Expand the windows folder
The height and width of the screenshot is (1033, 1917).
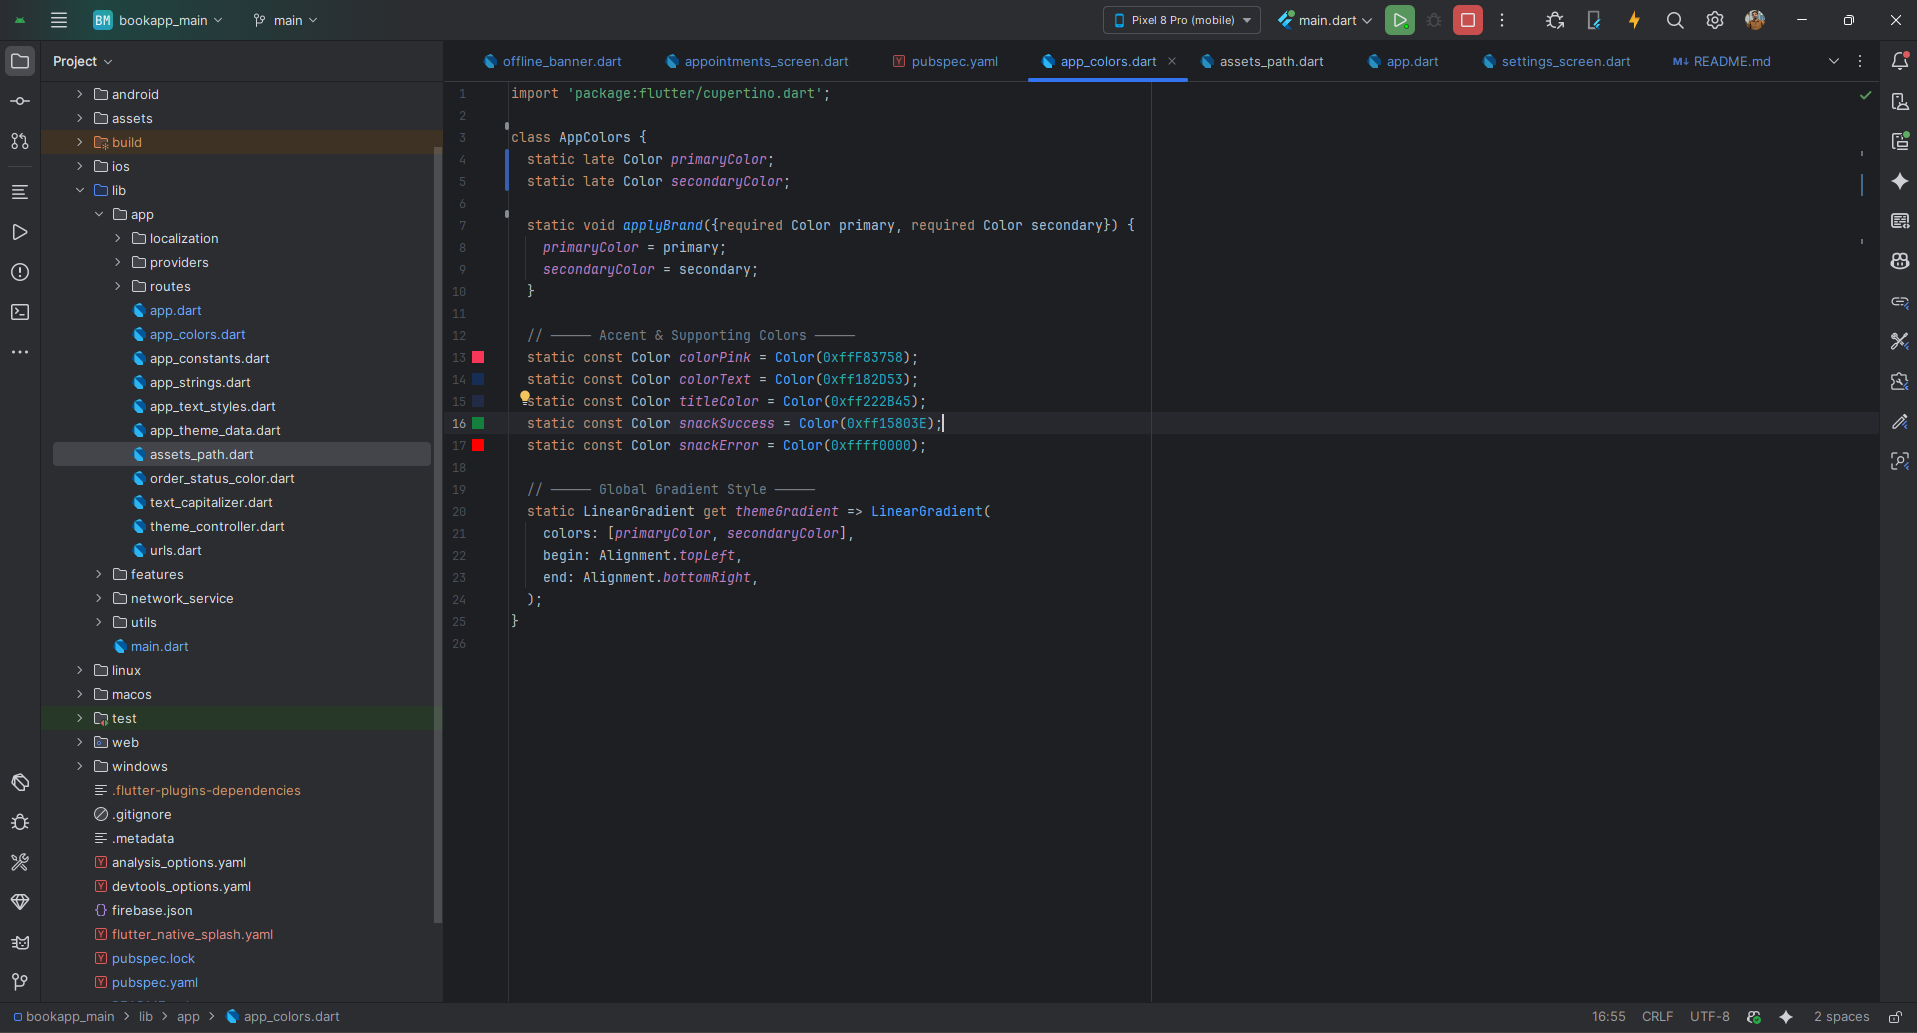80,766
